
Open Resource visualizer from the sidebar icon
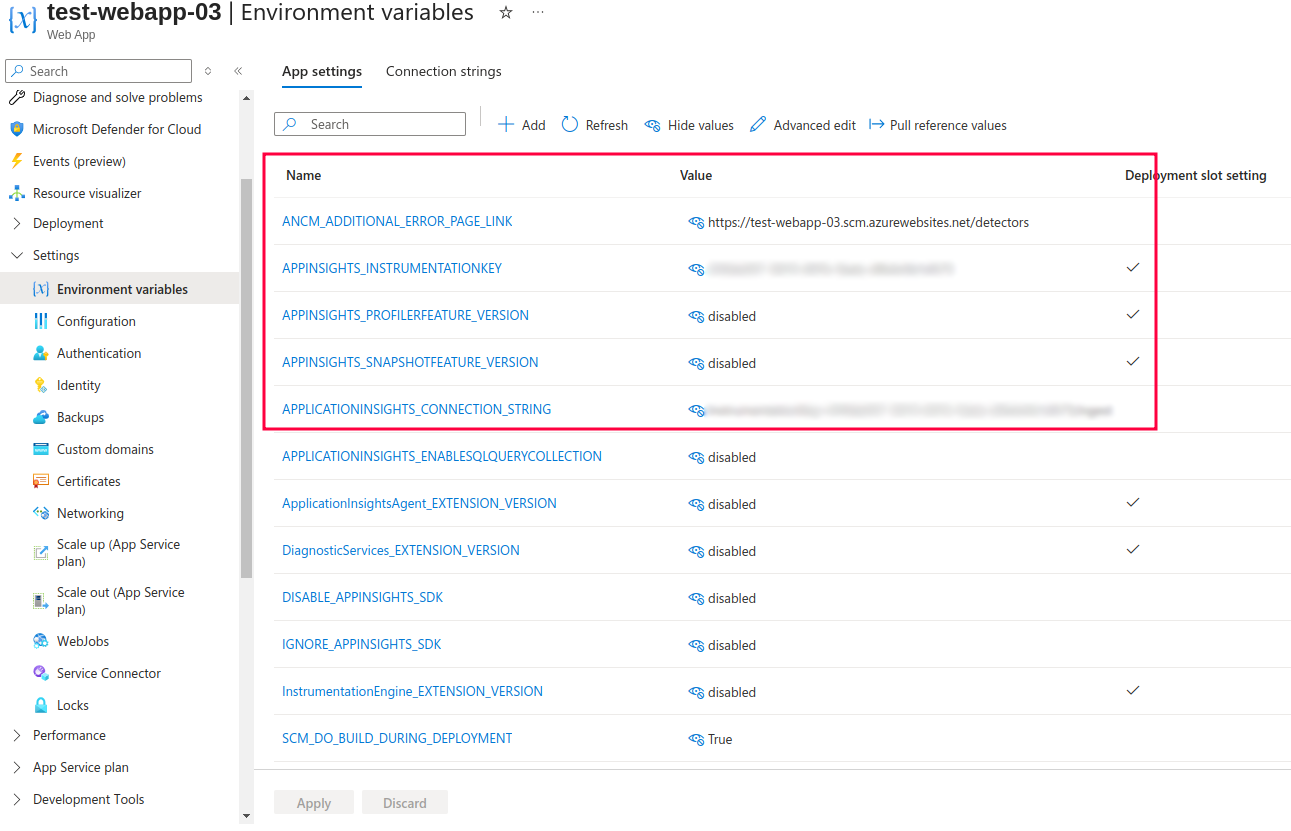(x=16, y=193)
